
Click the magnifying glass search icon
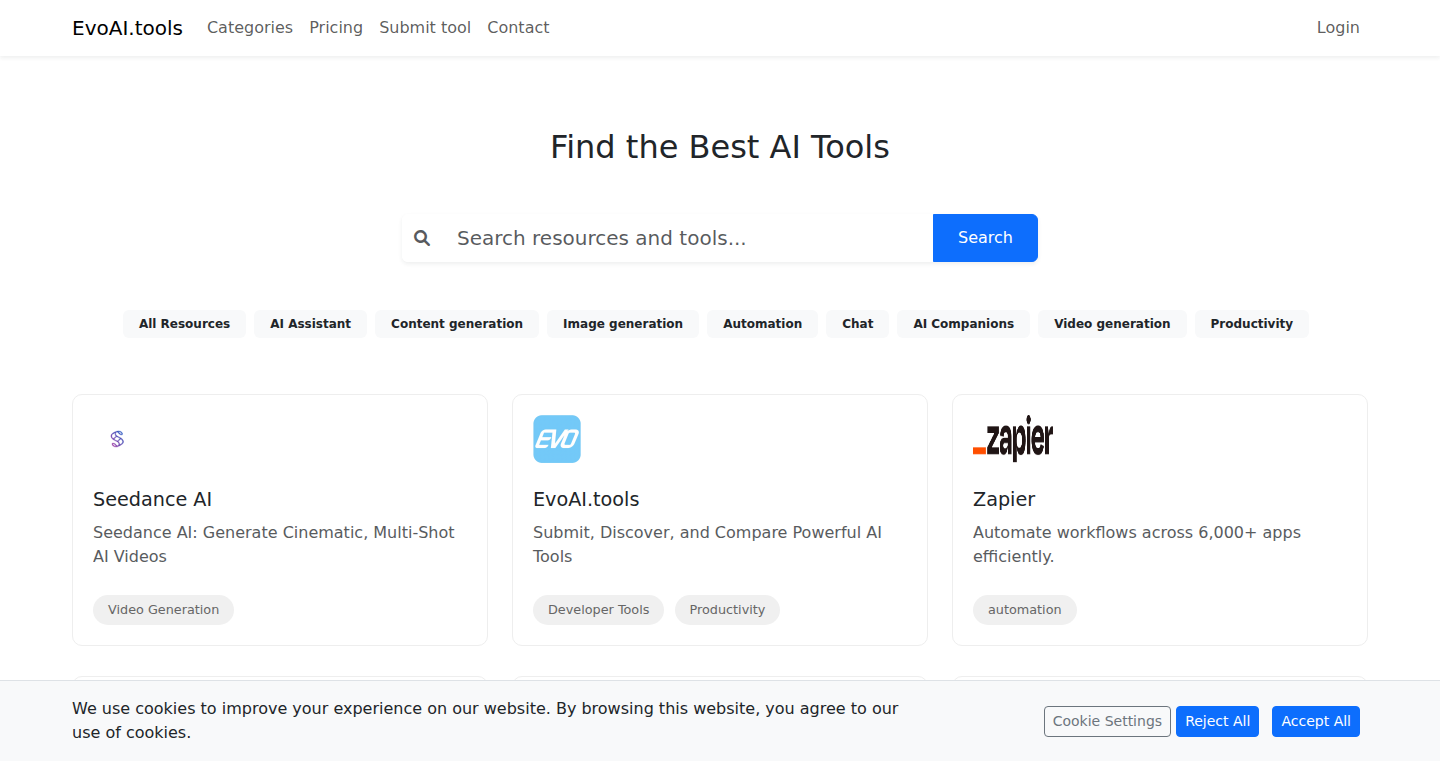pos(422,238)
